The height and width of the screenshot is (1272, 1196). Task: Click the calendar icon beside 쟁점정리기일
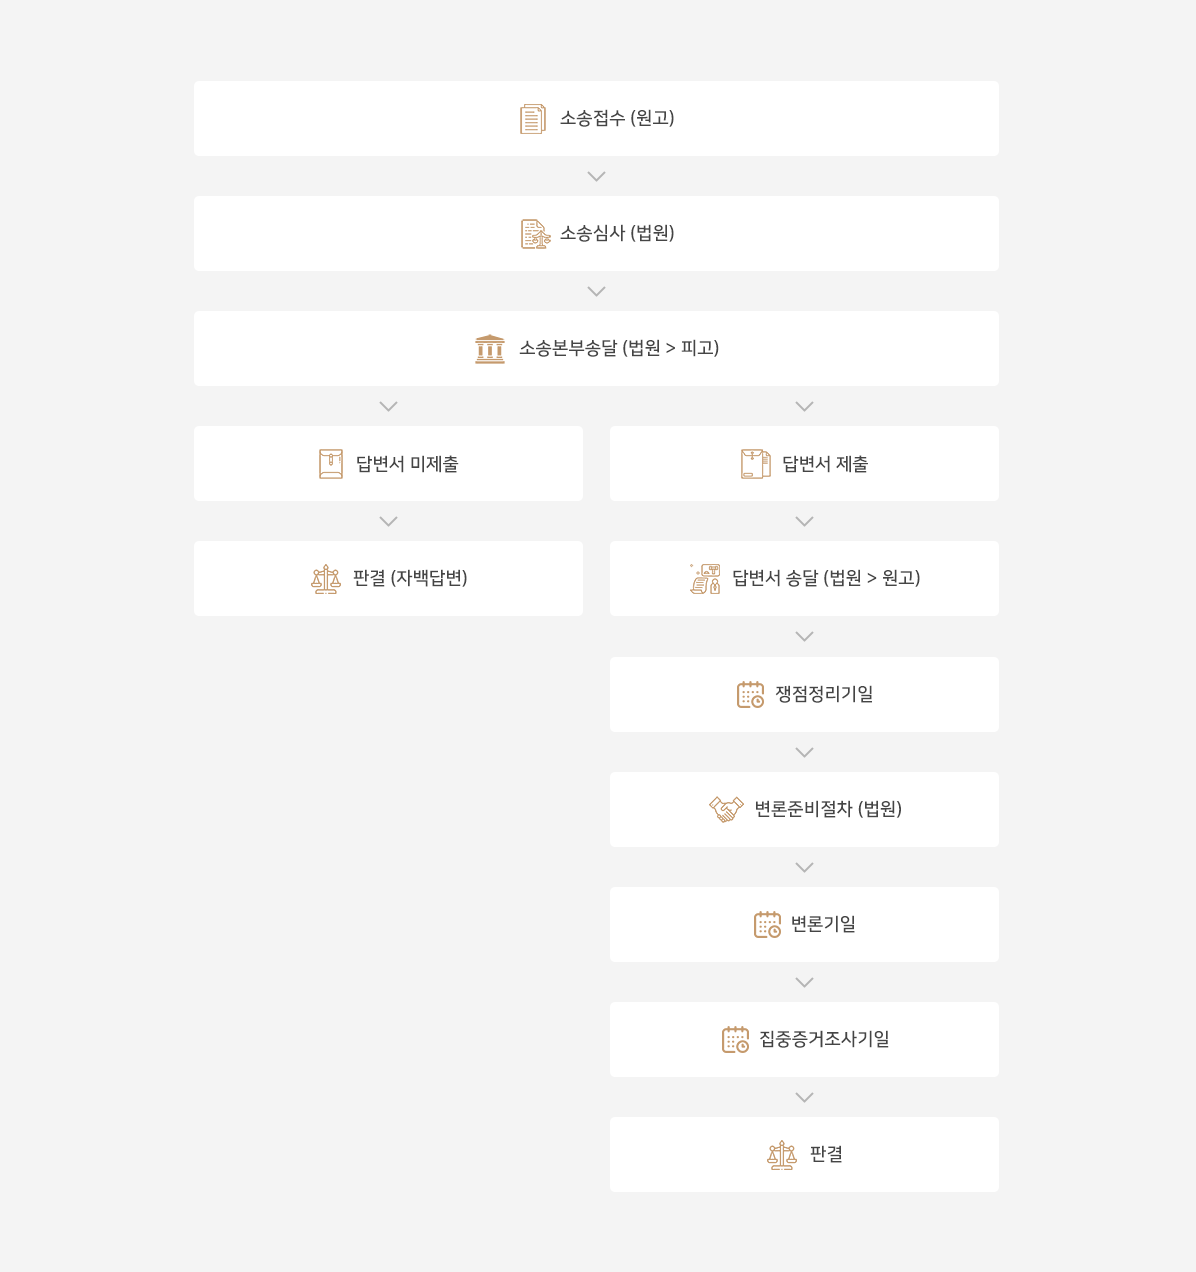click(750, 694)
